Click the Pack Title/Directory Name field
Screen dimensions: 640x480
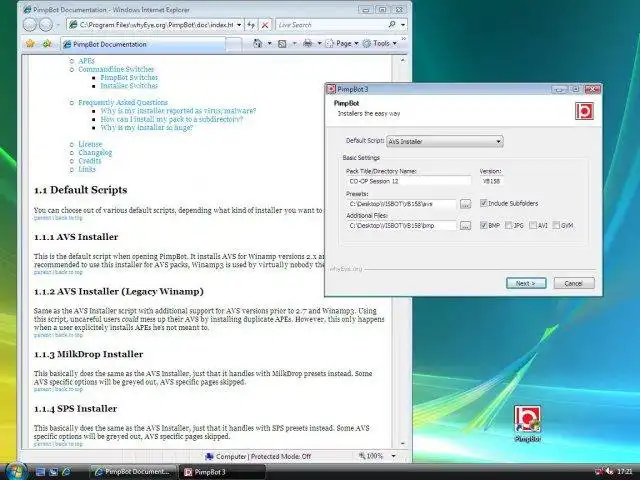[x=409, y=181]
